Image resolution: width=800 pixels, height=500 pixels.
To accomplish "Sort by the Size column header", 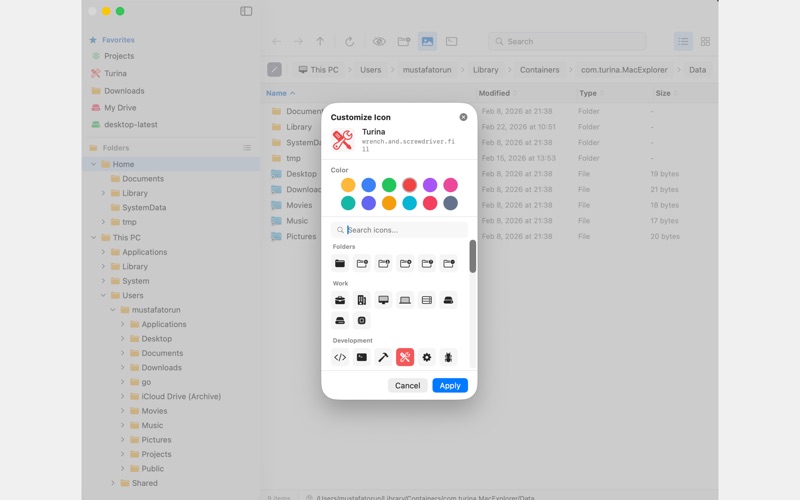I will click(663, 93).
